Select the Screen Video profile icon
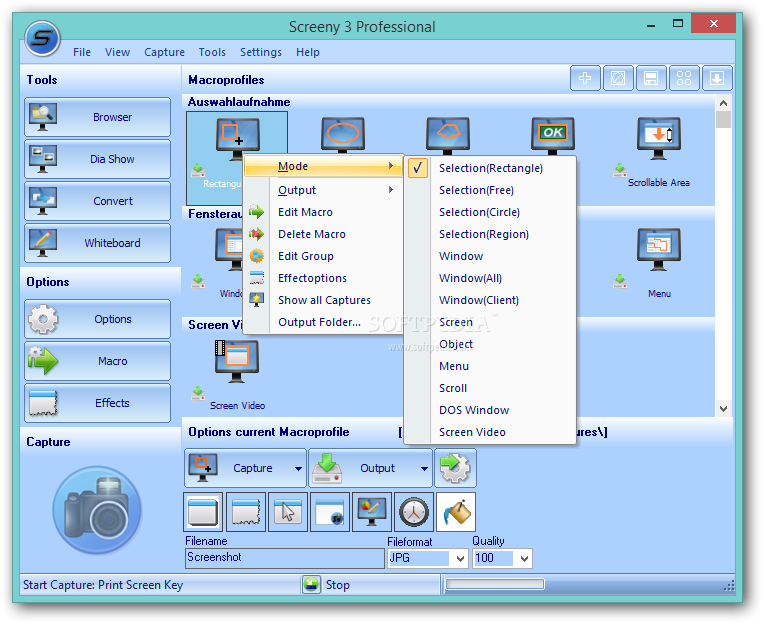The height and width of the screenshot is (623, 763). [237, 361]
